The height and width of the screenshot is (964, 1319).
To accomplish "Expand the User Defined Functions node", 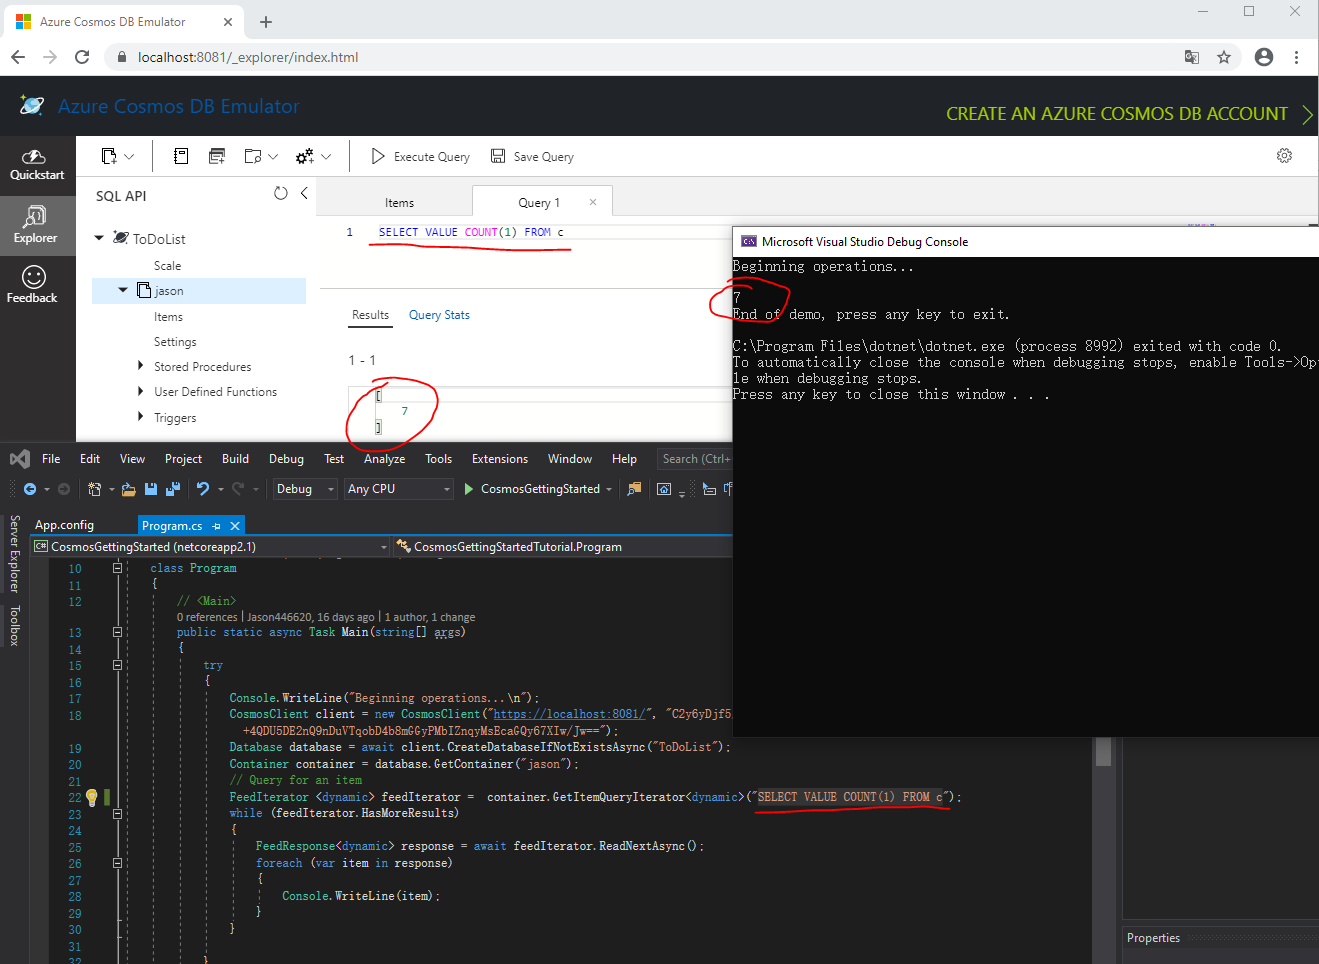I will tap(140, 391).
